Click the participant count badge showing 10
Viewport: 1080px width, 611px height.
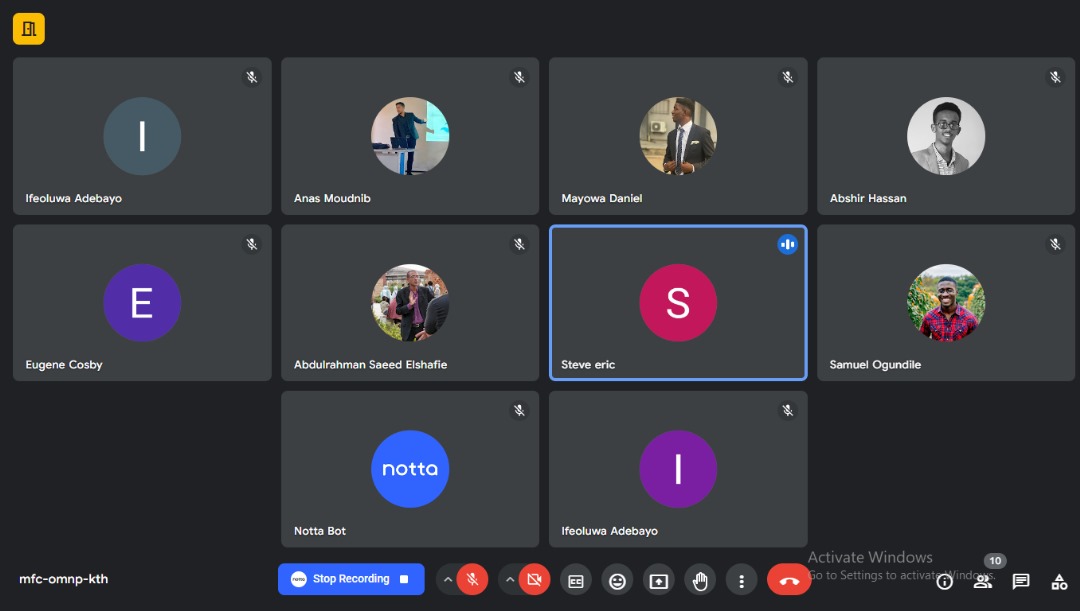[995, 561]
